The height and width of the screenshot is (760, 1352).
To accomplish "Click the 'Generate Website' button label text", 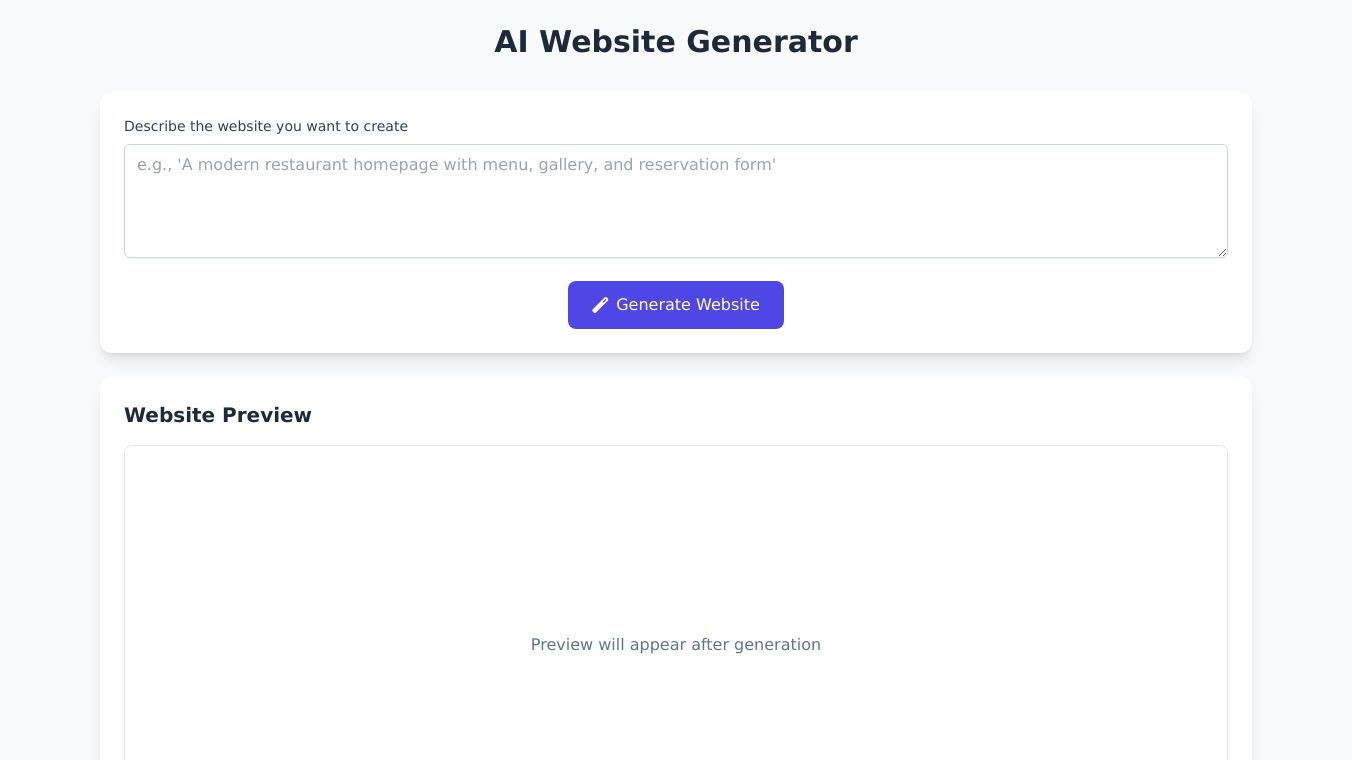I will [x=687, y=305].
